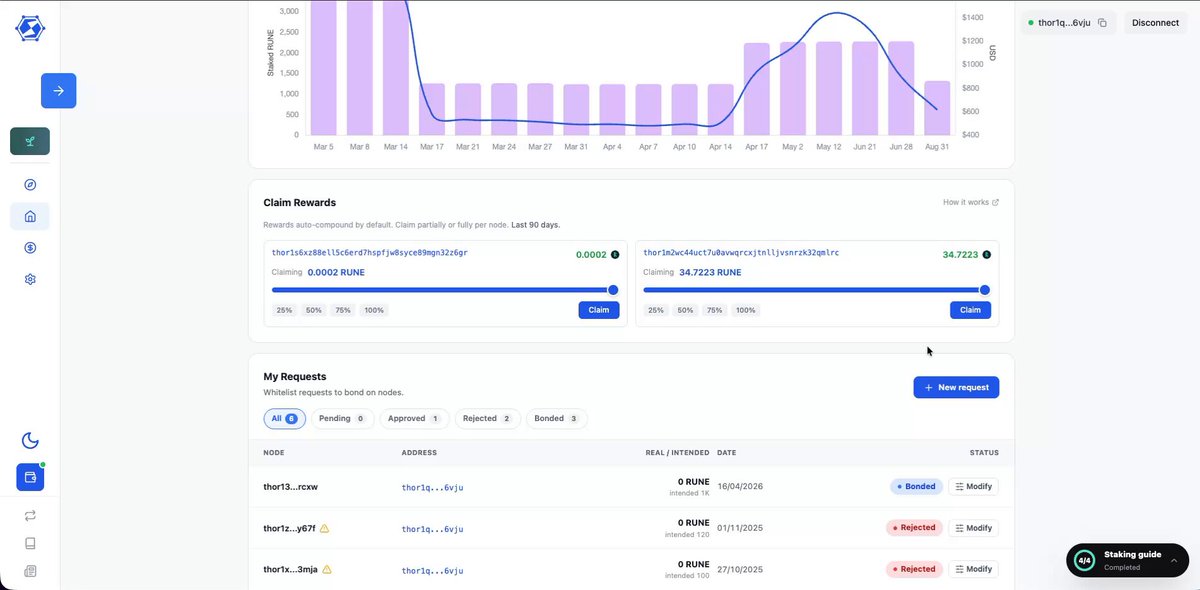This screenshot has width=1200, height=590.
Task: Click the New request button
Action: tap(956, 387)
